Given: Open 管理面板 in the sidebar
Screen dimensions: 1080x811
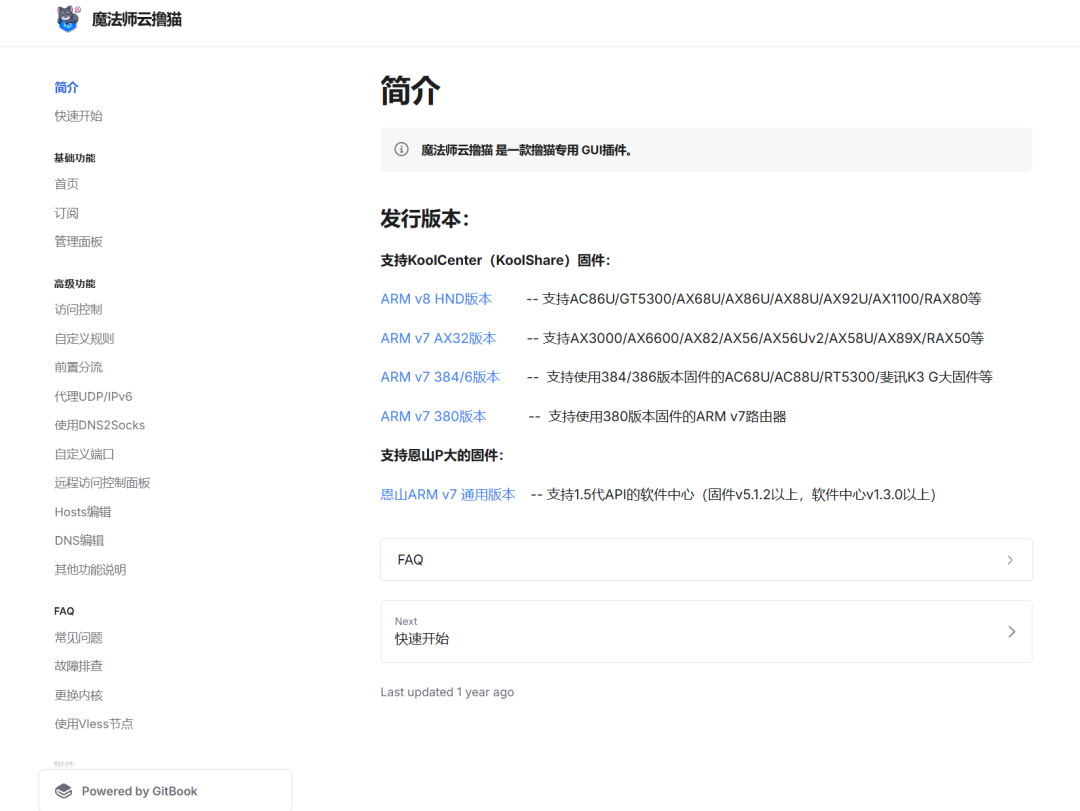Looking at the screenshot, I should pyautogui.click(x=79, y=241).
